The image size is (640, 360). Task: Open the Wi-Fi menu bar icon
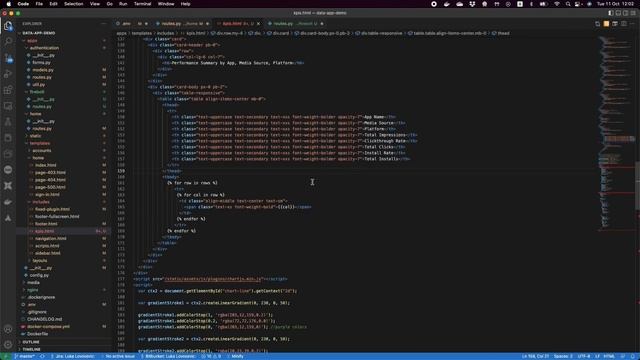tap(557, 4)
